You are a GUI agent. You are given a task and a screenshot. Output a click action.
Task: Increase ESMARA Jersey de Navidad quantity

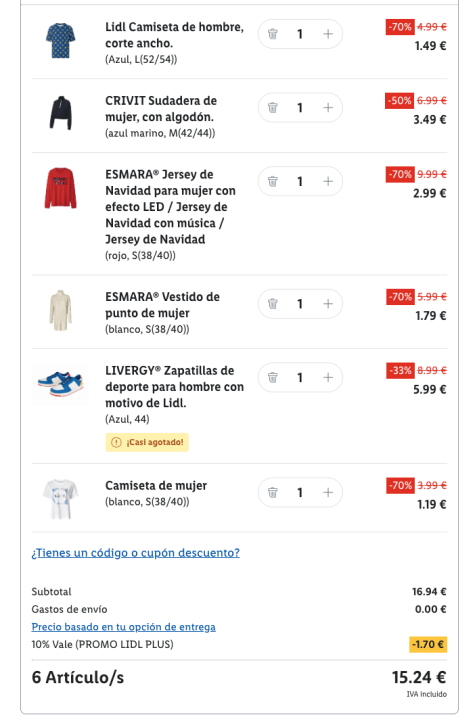(328, 182)
